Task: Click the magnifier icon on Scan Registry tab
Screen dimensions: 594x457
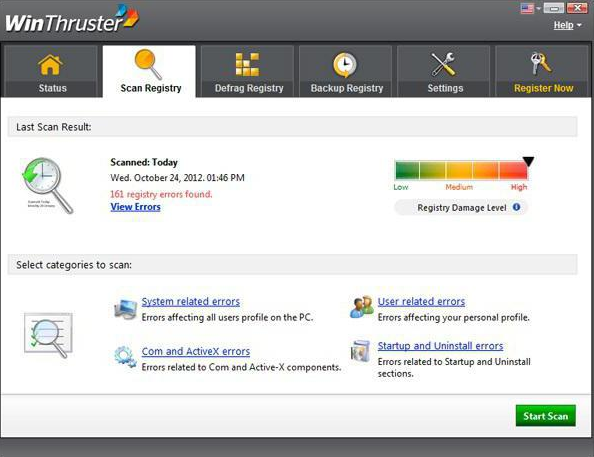Action: click(148, 64)
